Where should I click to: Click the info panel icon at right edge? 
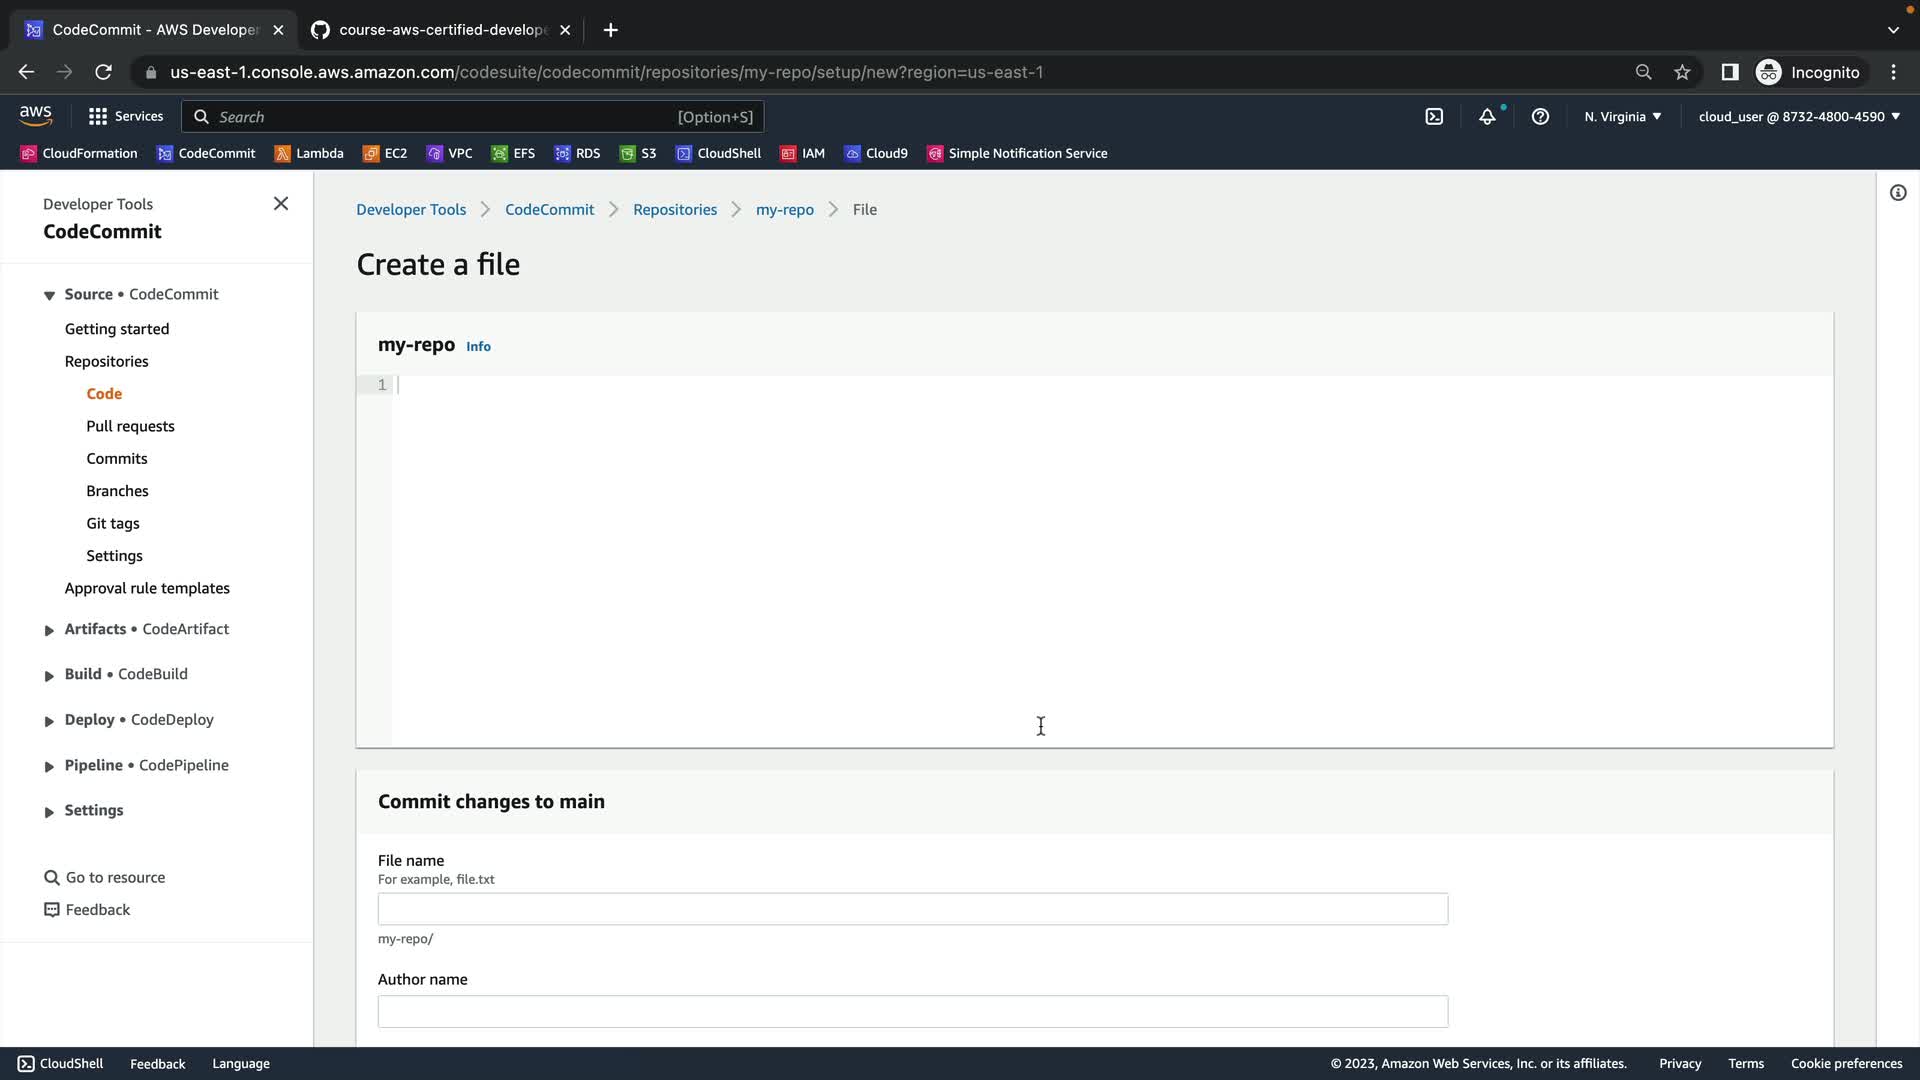pyautogui.click(x=1898, y=193)
